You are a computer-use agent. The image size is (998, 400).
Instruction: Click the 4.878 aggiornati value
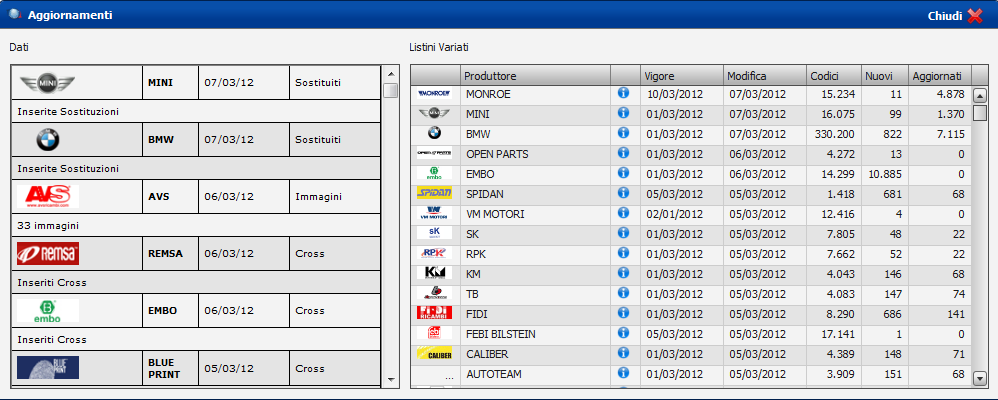(951, 94)
